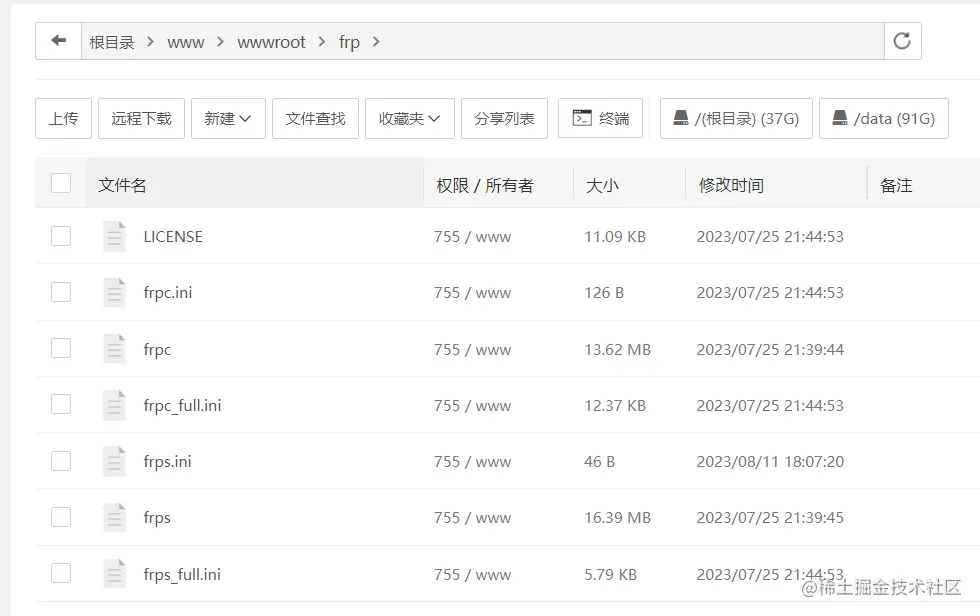Check the frps.ini row checkbox

pyautogui.click(x=61, y=461)
